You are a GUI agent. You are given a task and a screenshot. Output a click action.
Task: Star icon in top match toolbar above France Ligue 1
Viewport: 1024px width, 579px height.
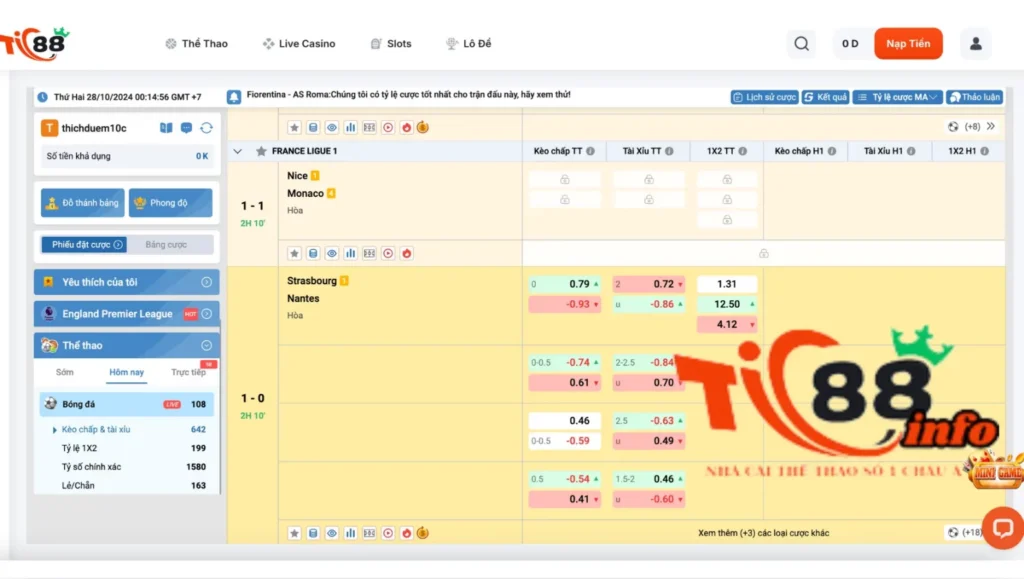pyautogui.click(x=295, y=127)
